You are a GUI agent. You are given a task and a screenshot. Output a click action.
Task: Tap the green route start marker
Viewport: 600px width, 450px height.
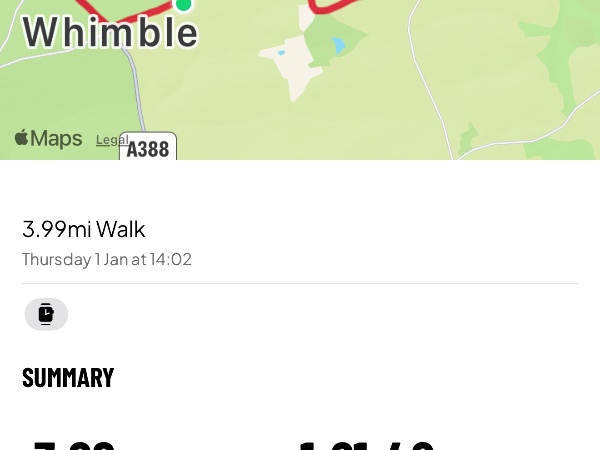[183, 4]
